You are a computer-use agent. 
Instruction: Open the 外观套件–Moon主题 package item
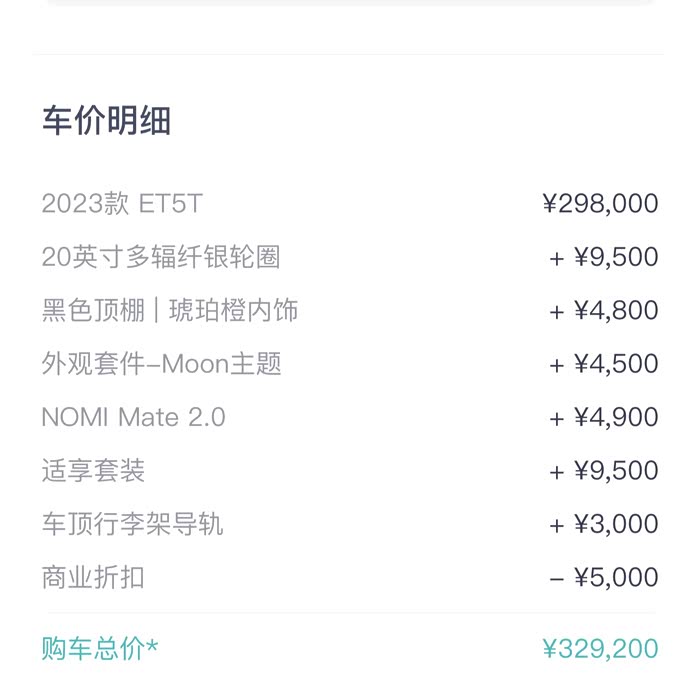point(161,364)
